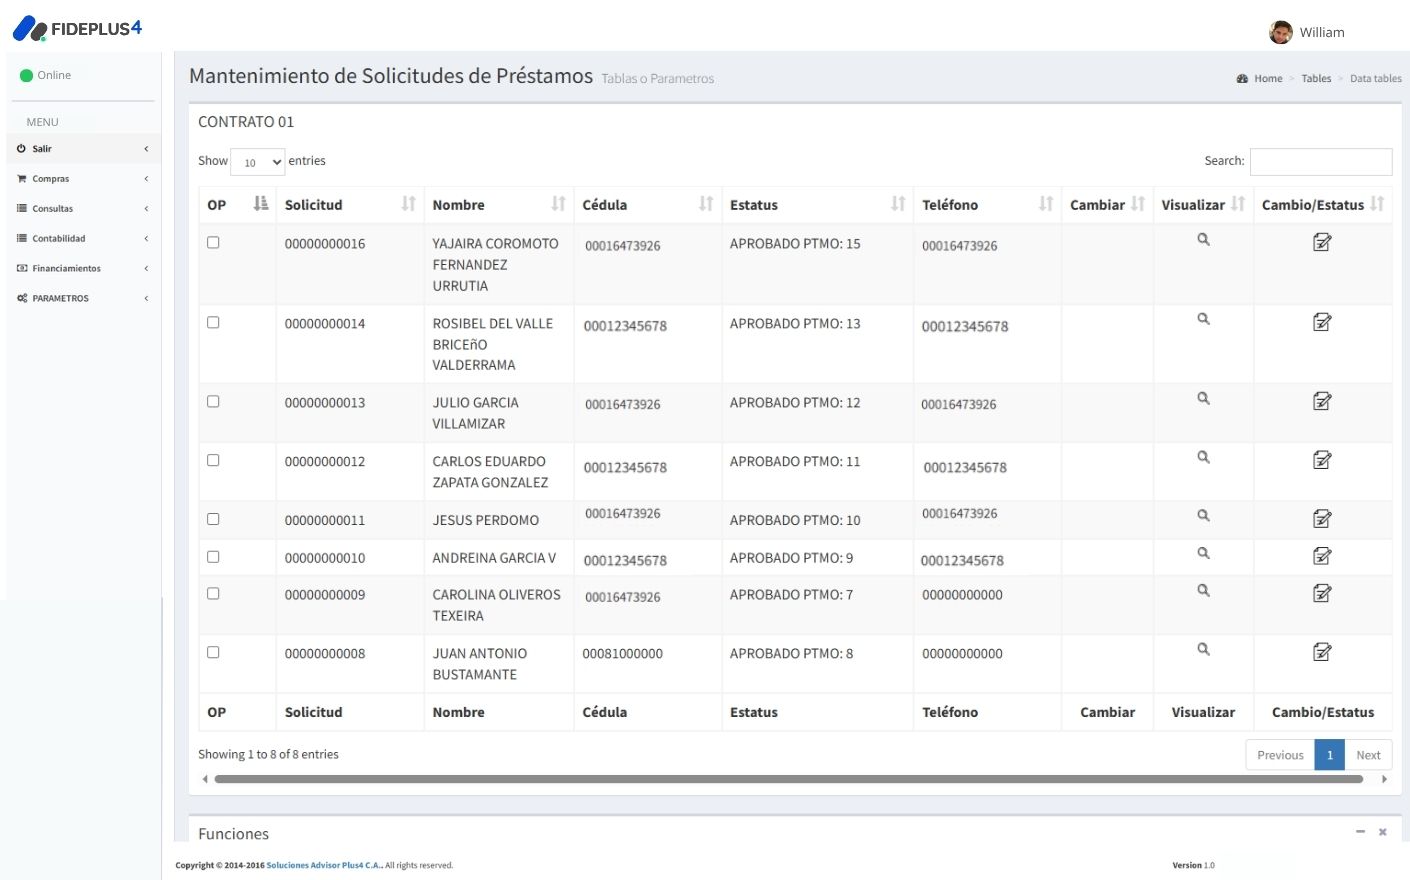Tick the checkbox for CAROLINA OLIVEROS TEXEIRA

pos(212,592)
